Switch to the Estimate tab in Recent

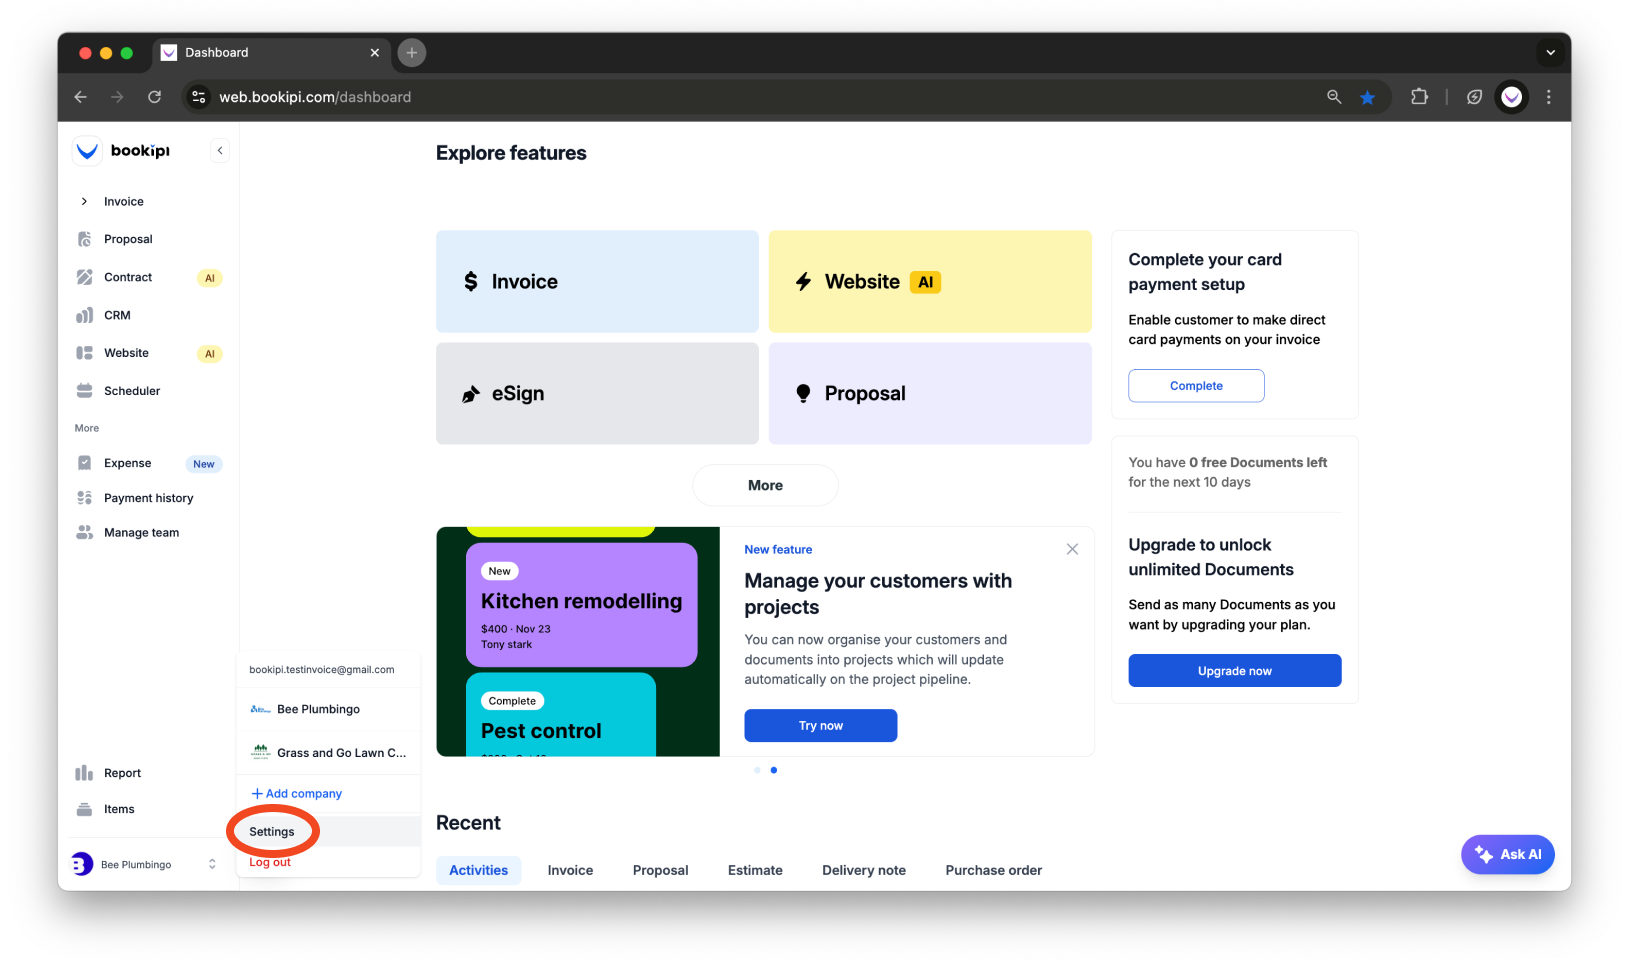[754, 870]
